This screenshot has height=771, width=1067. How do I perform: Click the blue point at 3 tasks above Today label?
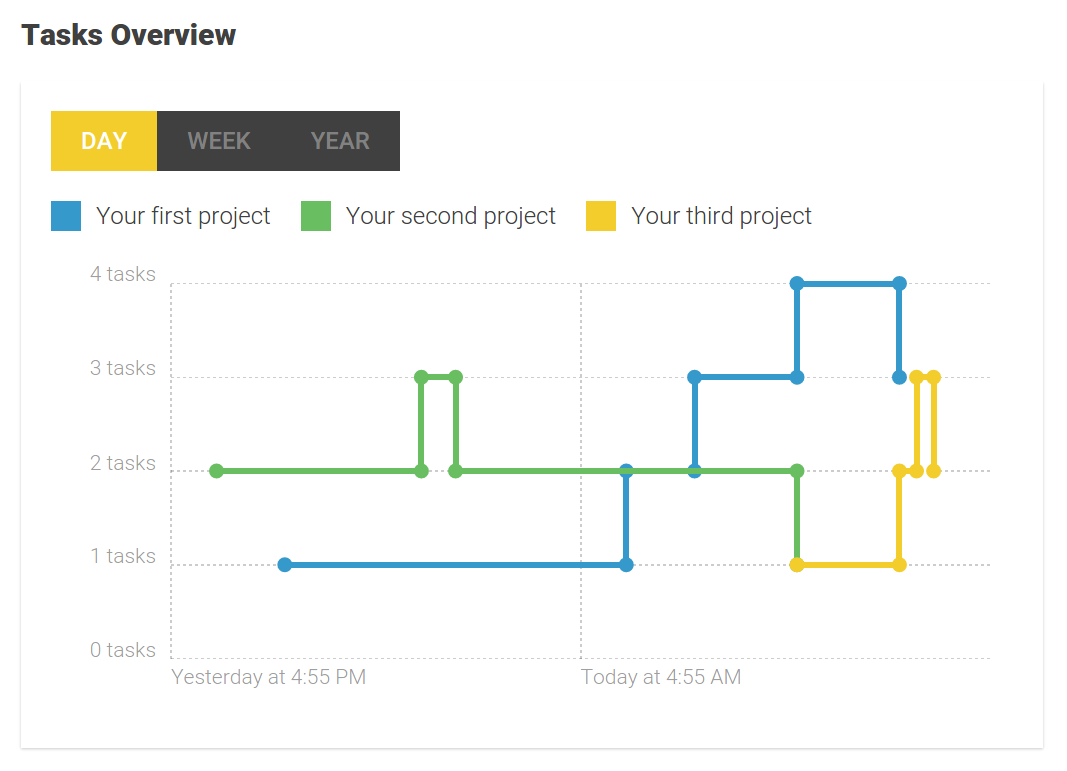pos(694,377)
